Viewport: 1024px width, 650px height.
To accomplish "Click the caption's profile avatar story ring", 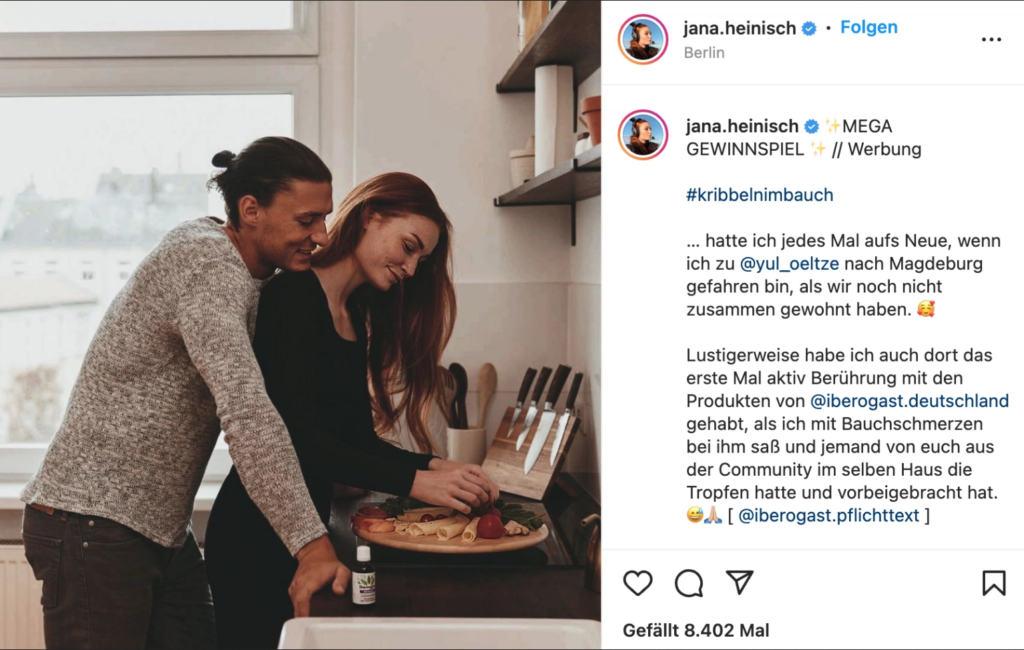I will tap(643, 135).
